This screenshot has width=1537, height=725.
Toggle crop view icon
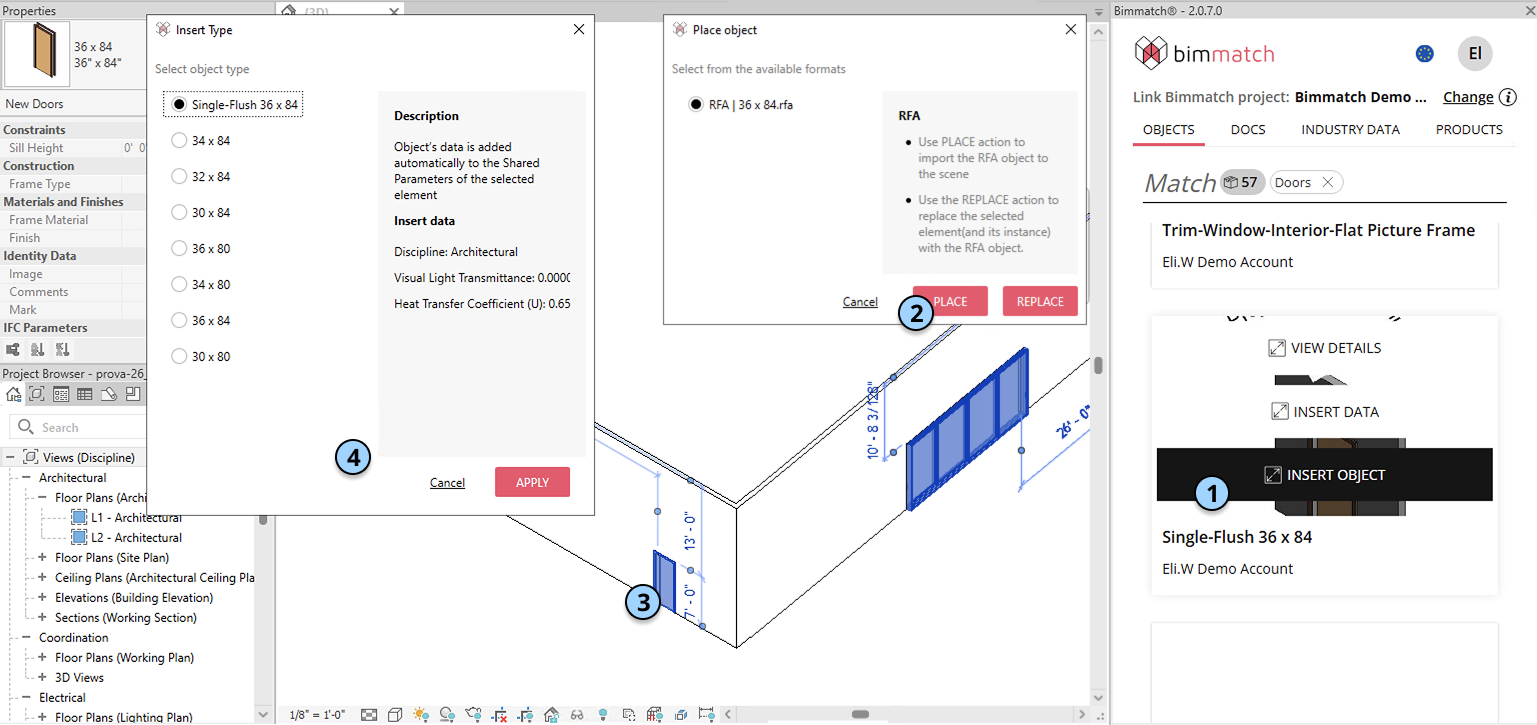[x=499, y=715]
